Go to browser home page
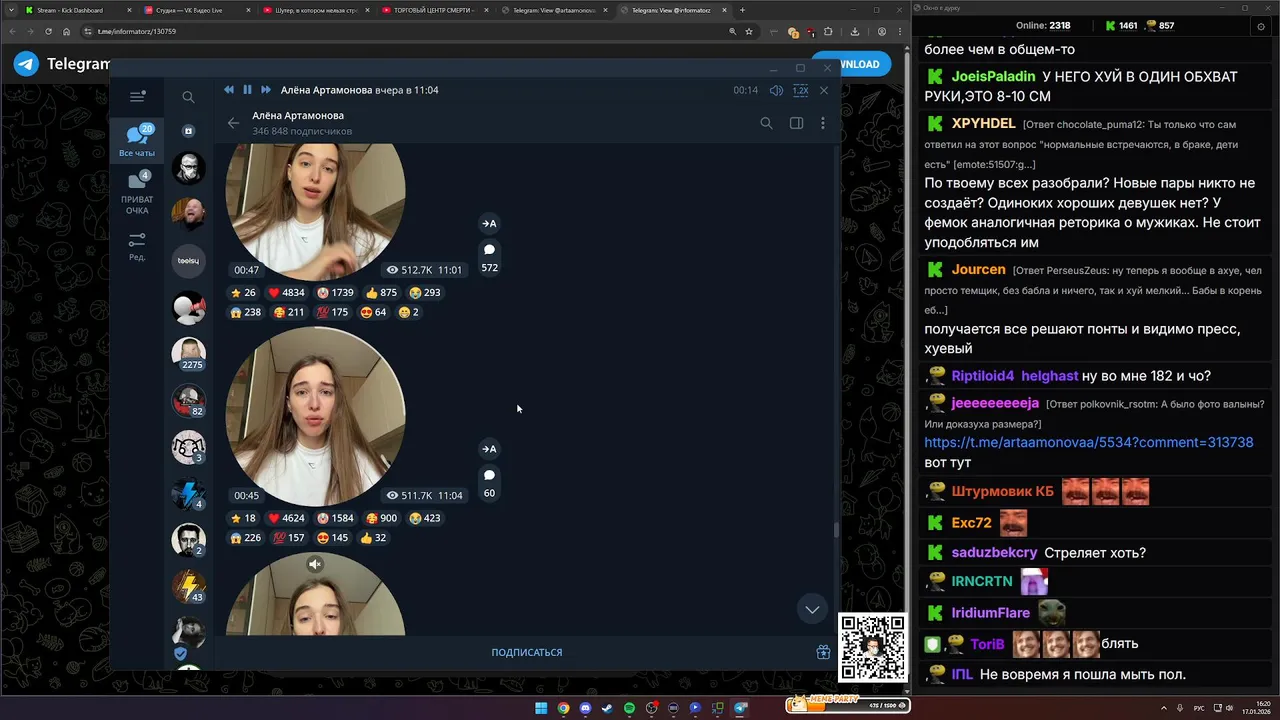The image size is (1280, 720). pyautogui.click(x=66, y=31)
